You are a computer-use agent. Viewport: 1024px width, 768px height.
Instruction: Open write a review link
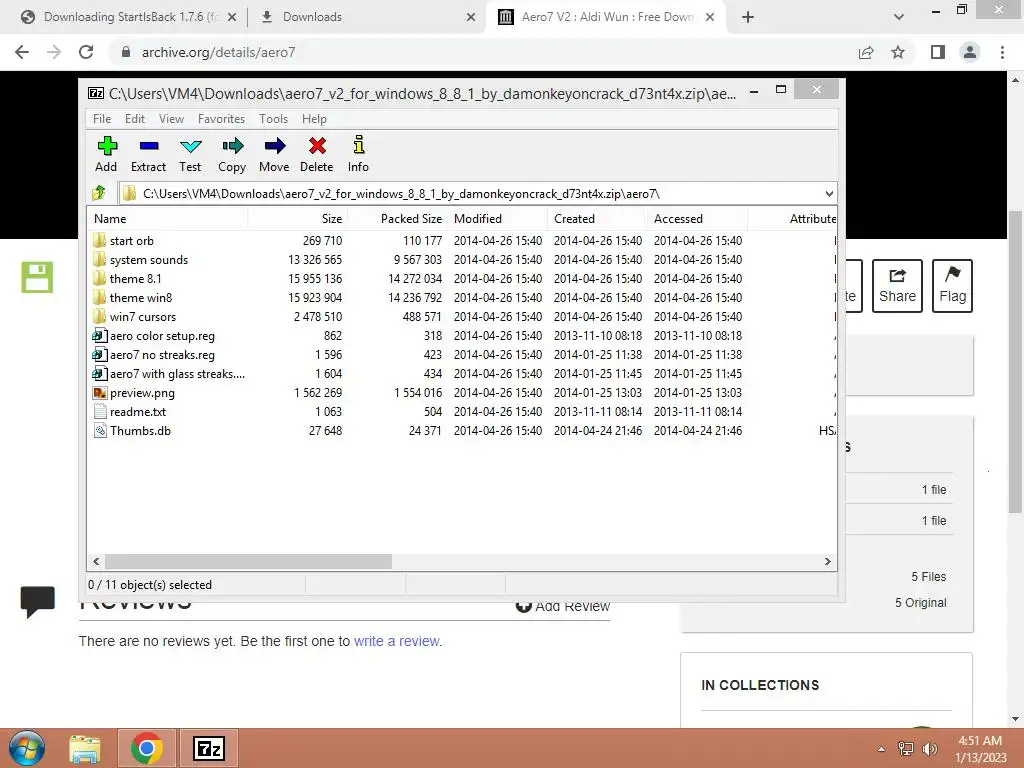tap(397, 641)
